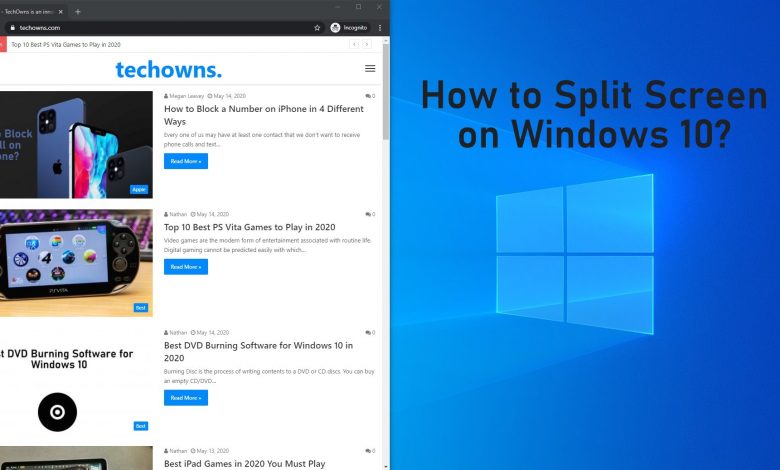The height and width of the screenshot is (470, 780).
Task: Open comments count on iPad Games article
Action: coord(370,451)
